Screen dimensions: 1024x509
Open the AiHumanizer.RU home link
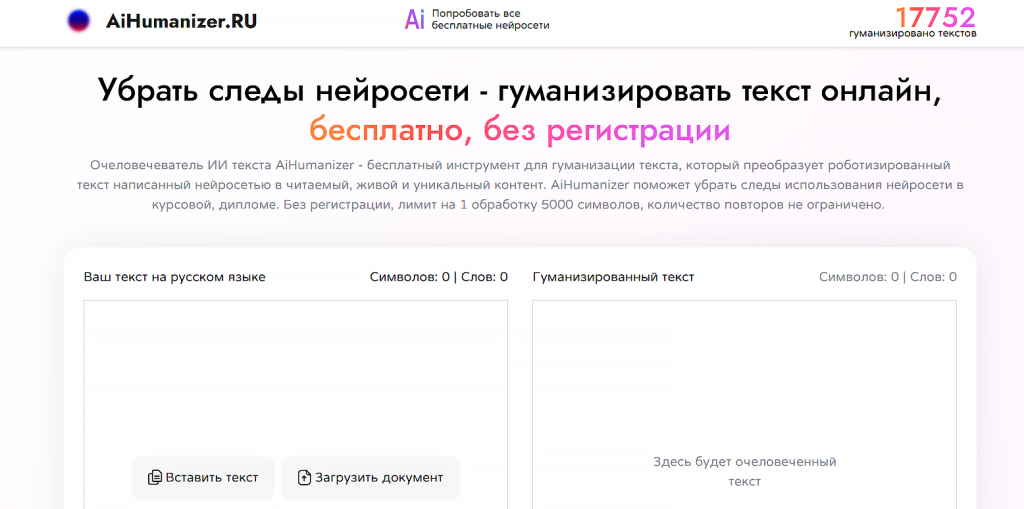[x=182, y=21]
